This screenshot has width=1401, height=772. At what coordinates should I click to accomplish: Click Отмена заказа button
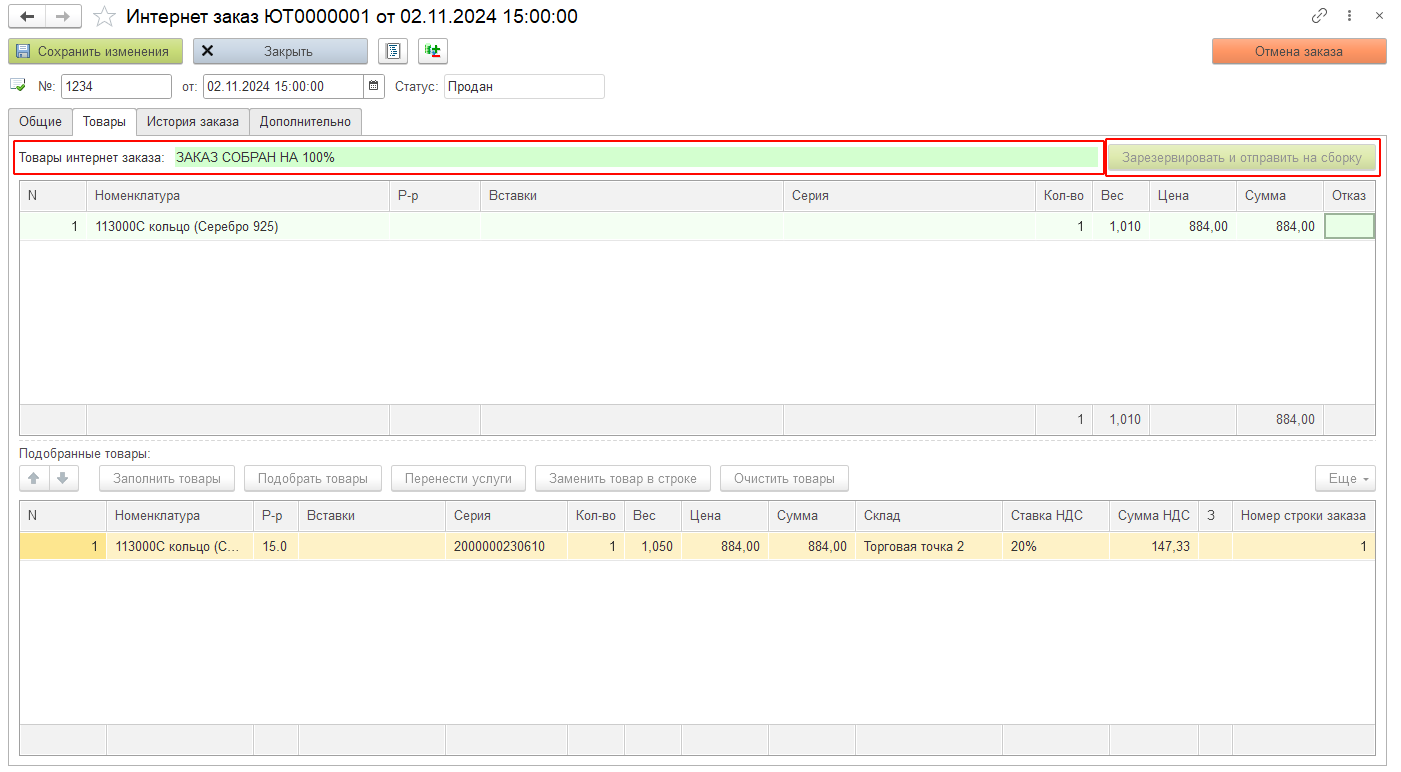click(x=1299, y=51)
